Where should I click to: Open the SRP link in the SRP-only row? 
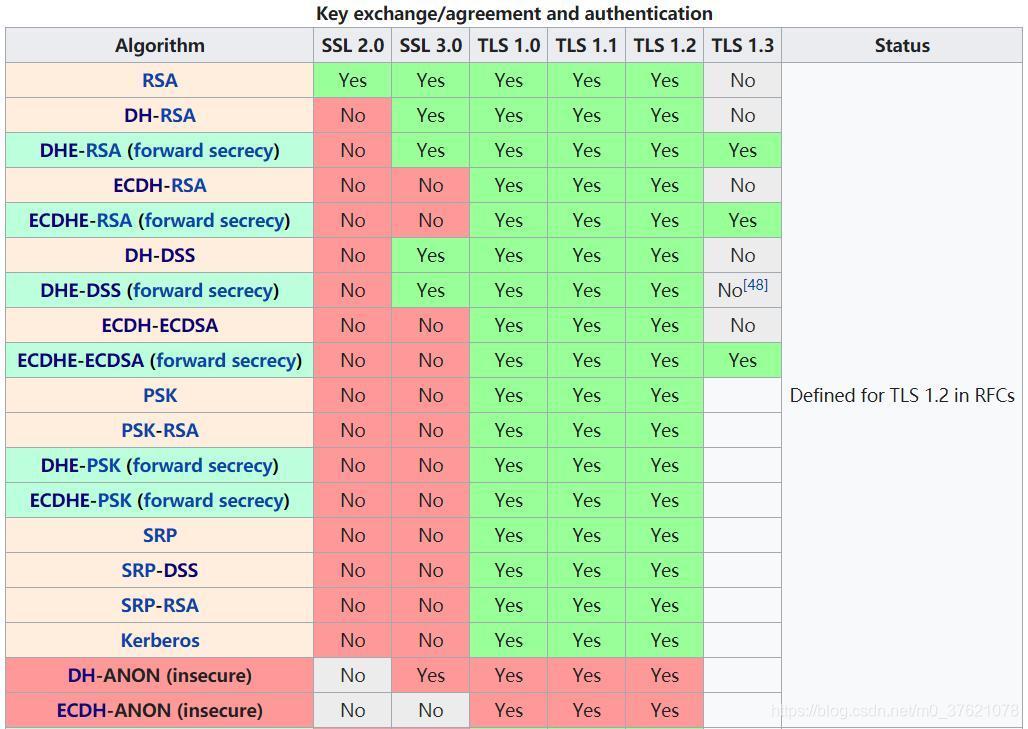pos(160,536)
